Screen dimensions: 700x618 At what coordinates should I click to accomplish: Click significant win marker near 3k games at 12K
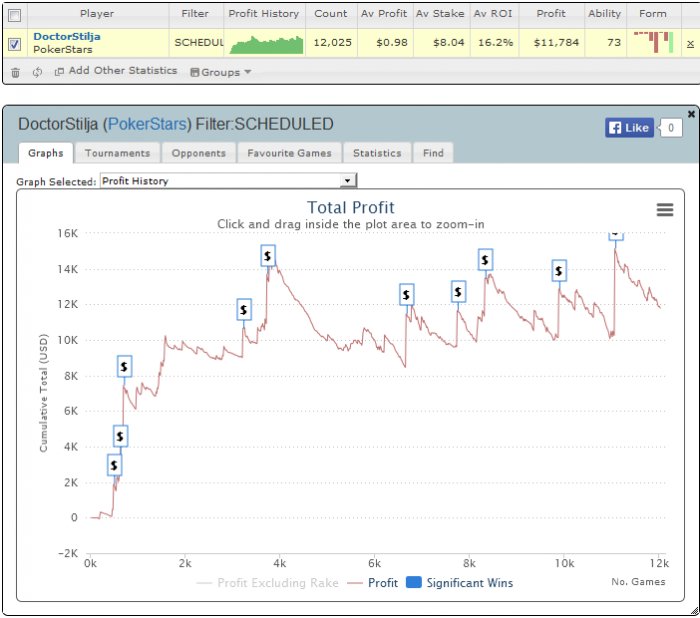click(x=244, y=309)
